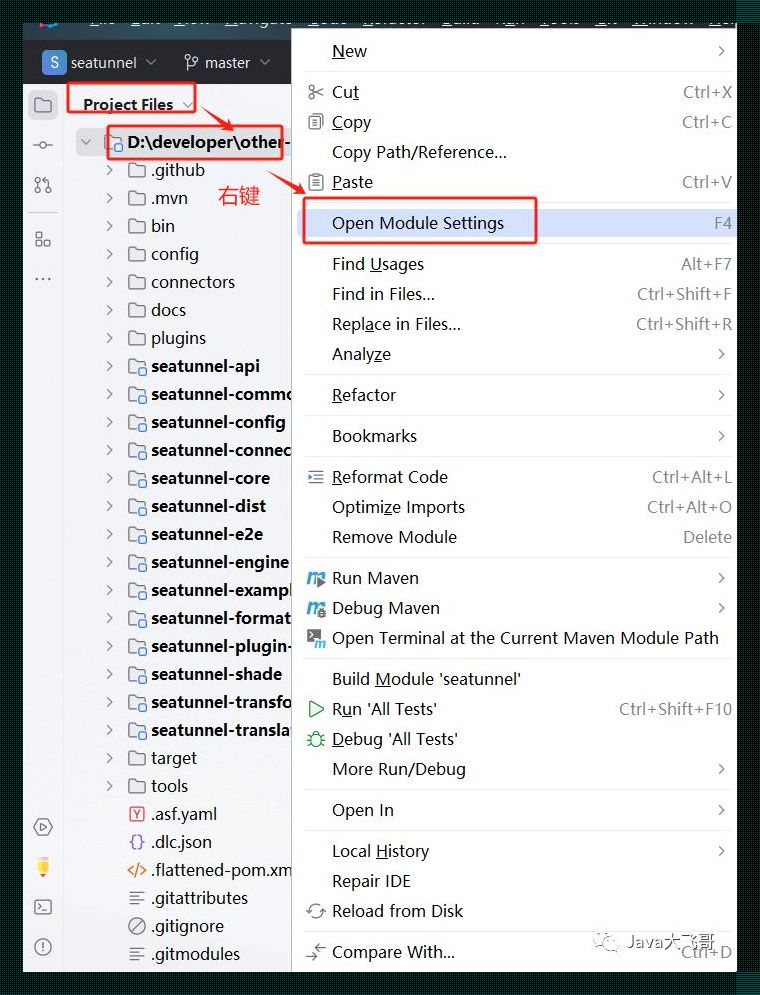Click the .dlc.json braces icon

pyautogui.click(x=136, y=842)
